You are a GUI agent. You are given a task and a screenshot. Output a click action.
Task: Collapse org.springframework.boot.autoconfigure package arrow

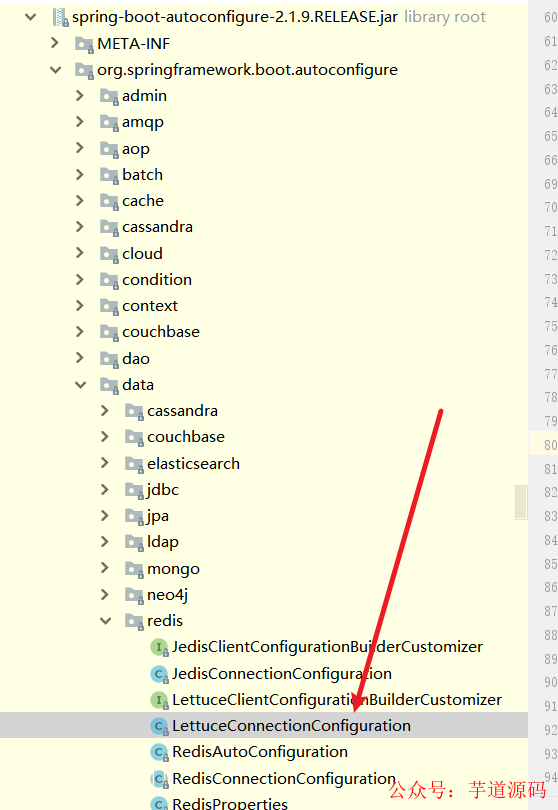click(x=56, y=70)
